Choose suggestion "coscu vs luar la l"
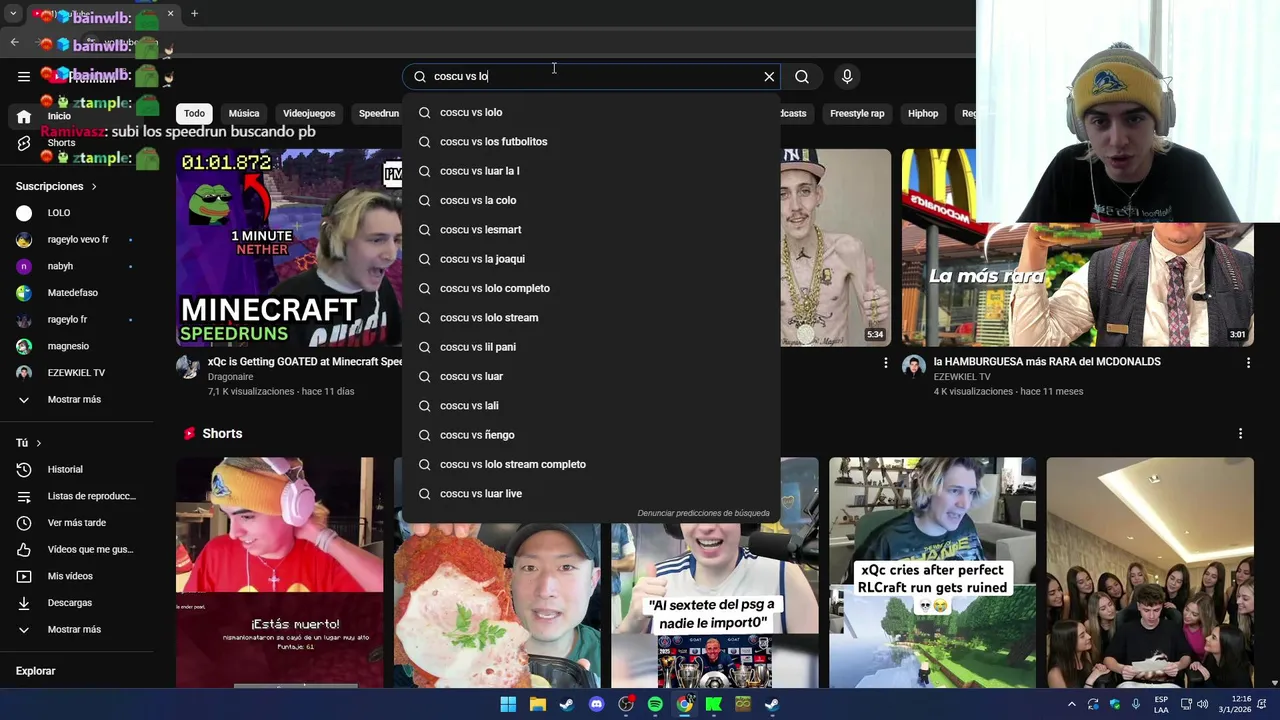1280x720 pixels. tap(591, 171)
